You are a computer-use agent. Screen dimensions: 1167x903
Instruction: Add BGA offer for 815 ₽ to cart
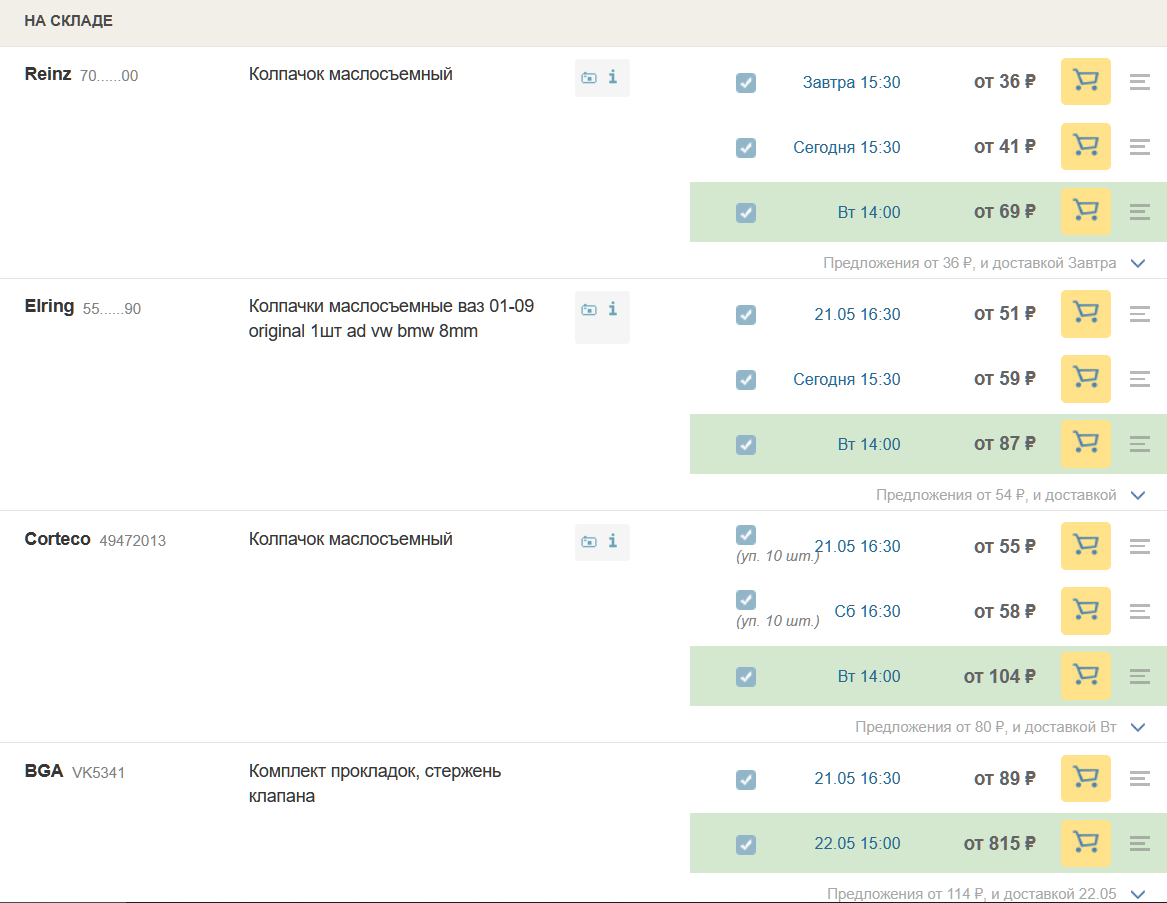pyautogui.click(x=1085, y=843)
